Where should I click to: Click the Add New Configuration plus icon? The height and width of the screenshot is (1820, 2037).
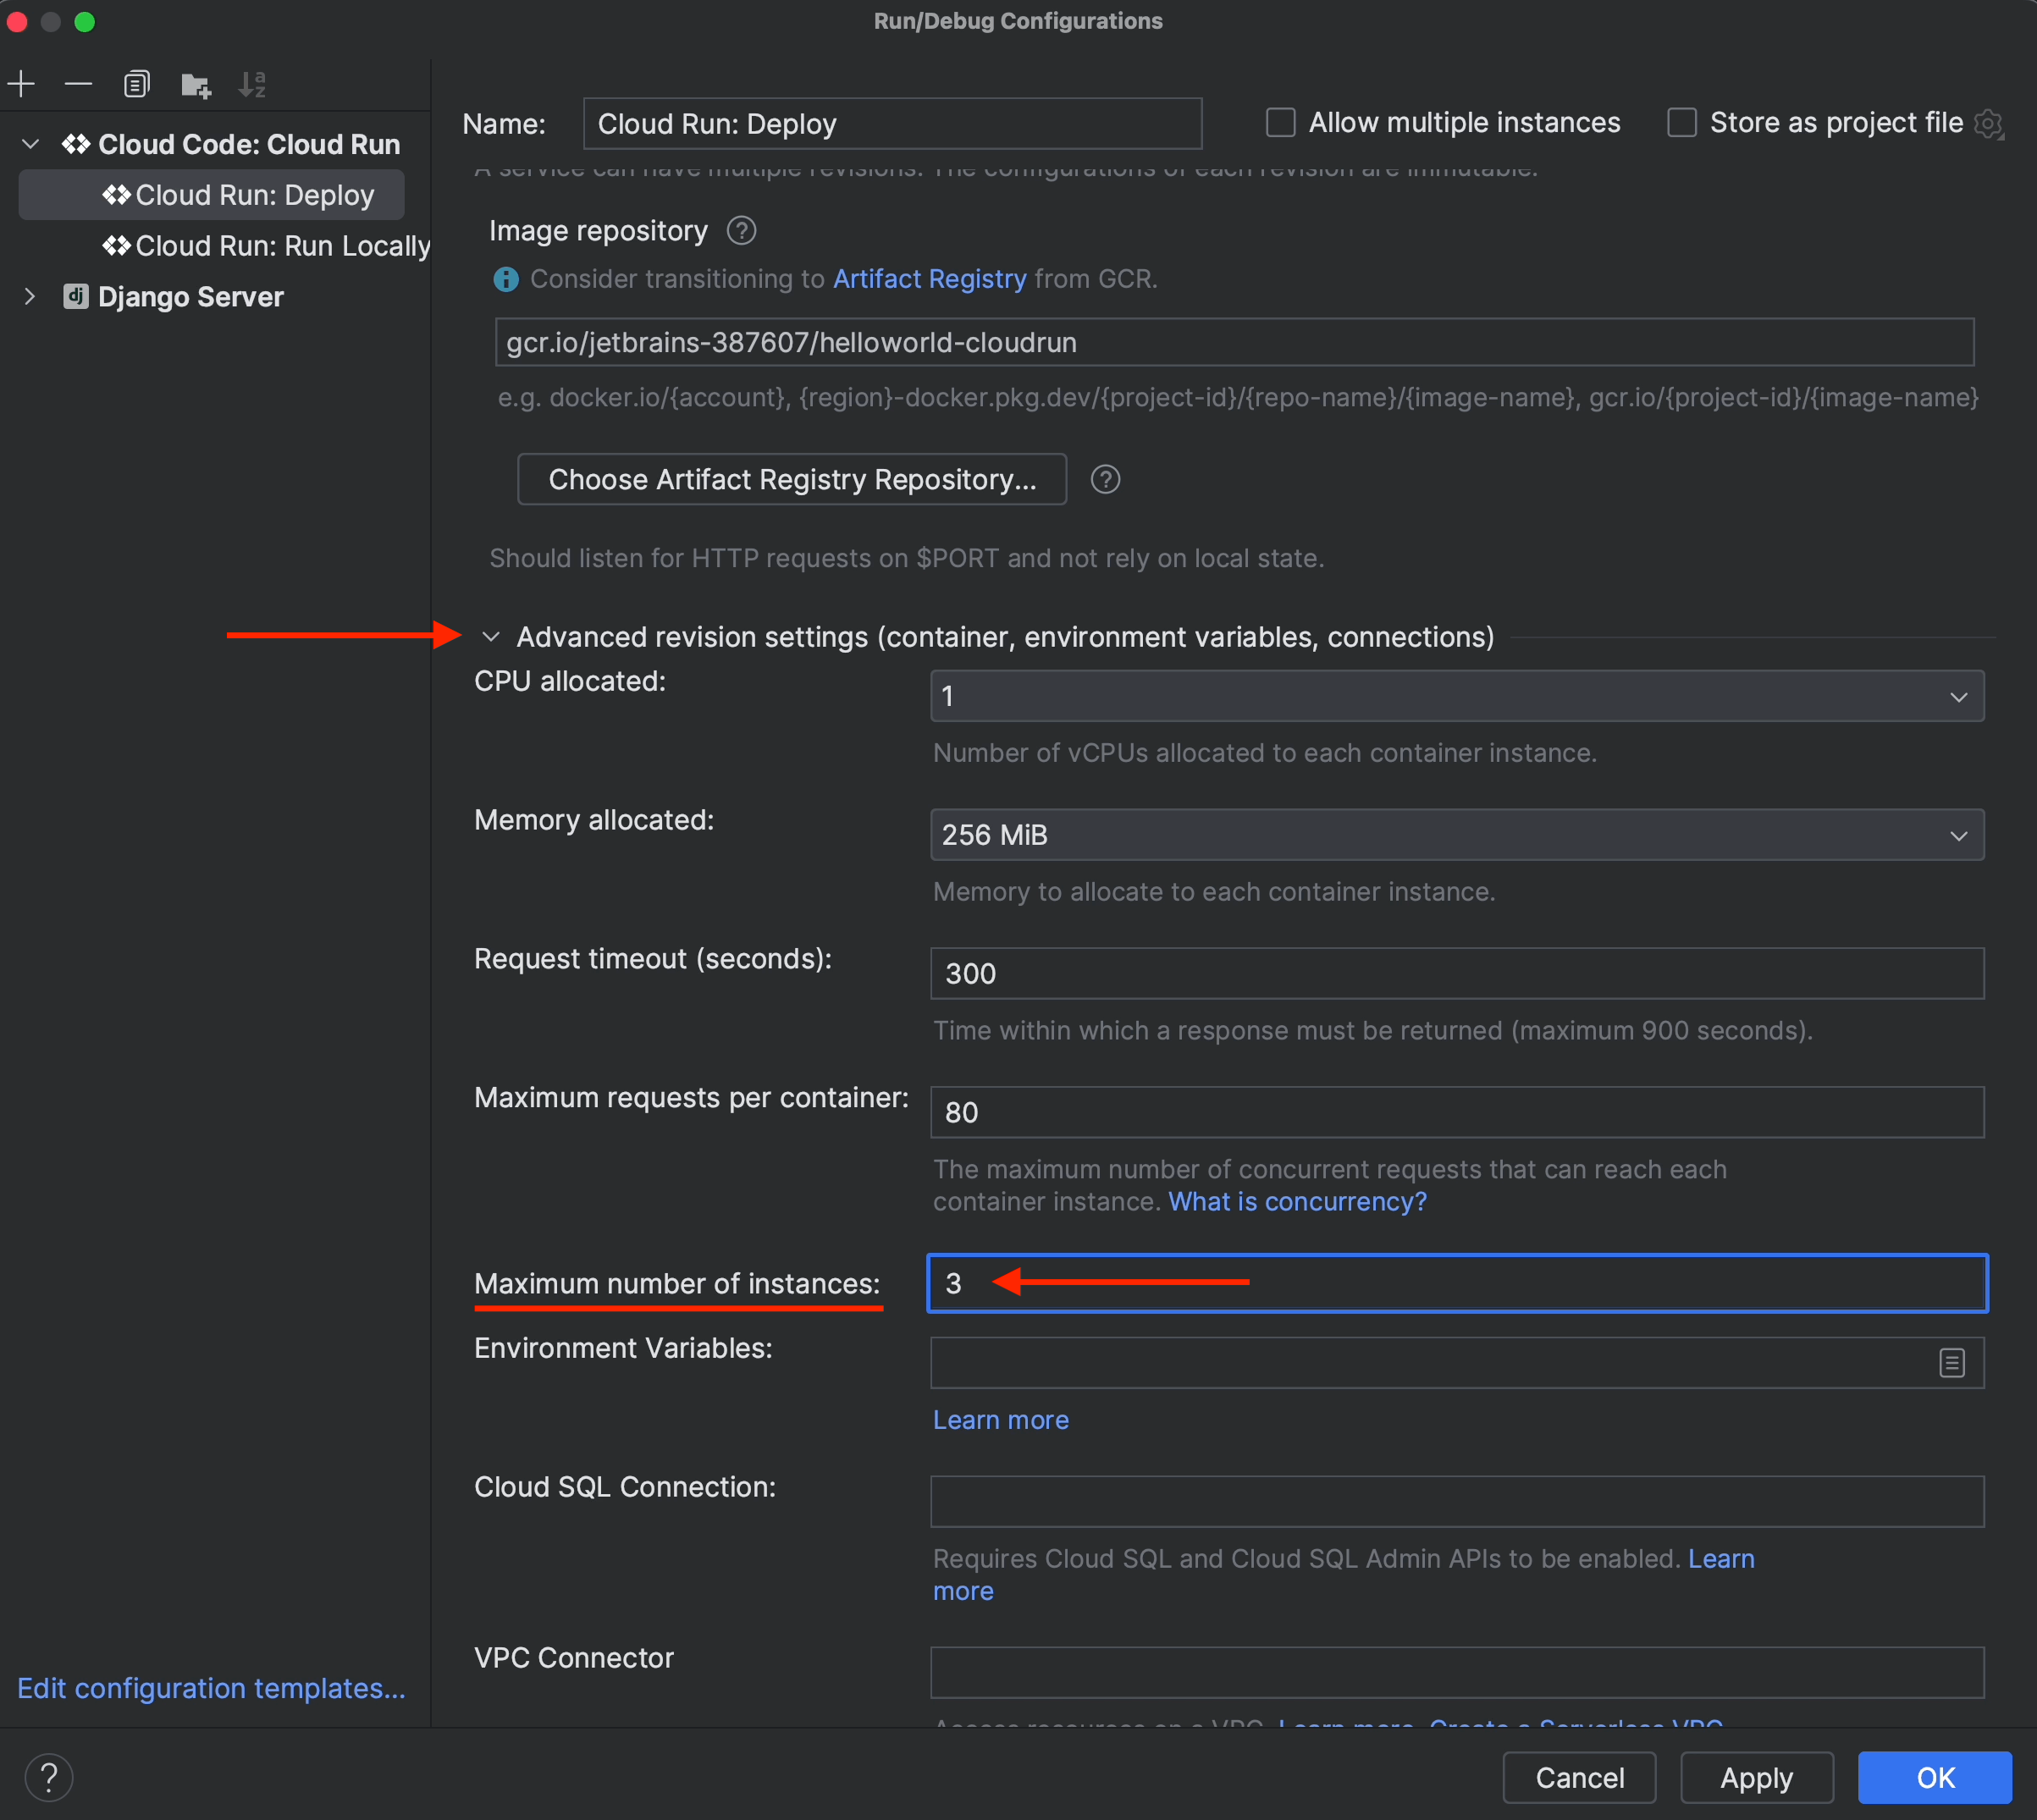point(21,84)
